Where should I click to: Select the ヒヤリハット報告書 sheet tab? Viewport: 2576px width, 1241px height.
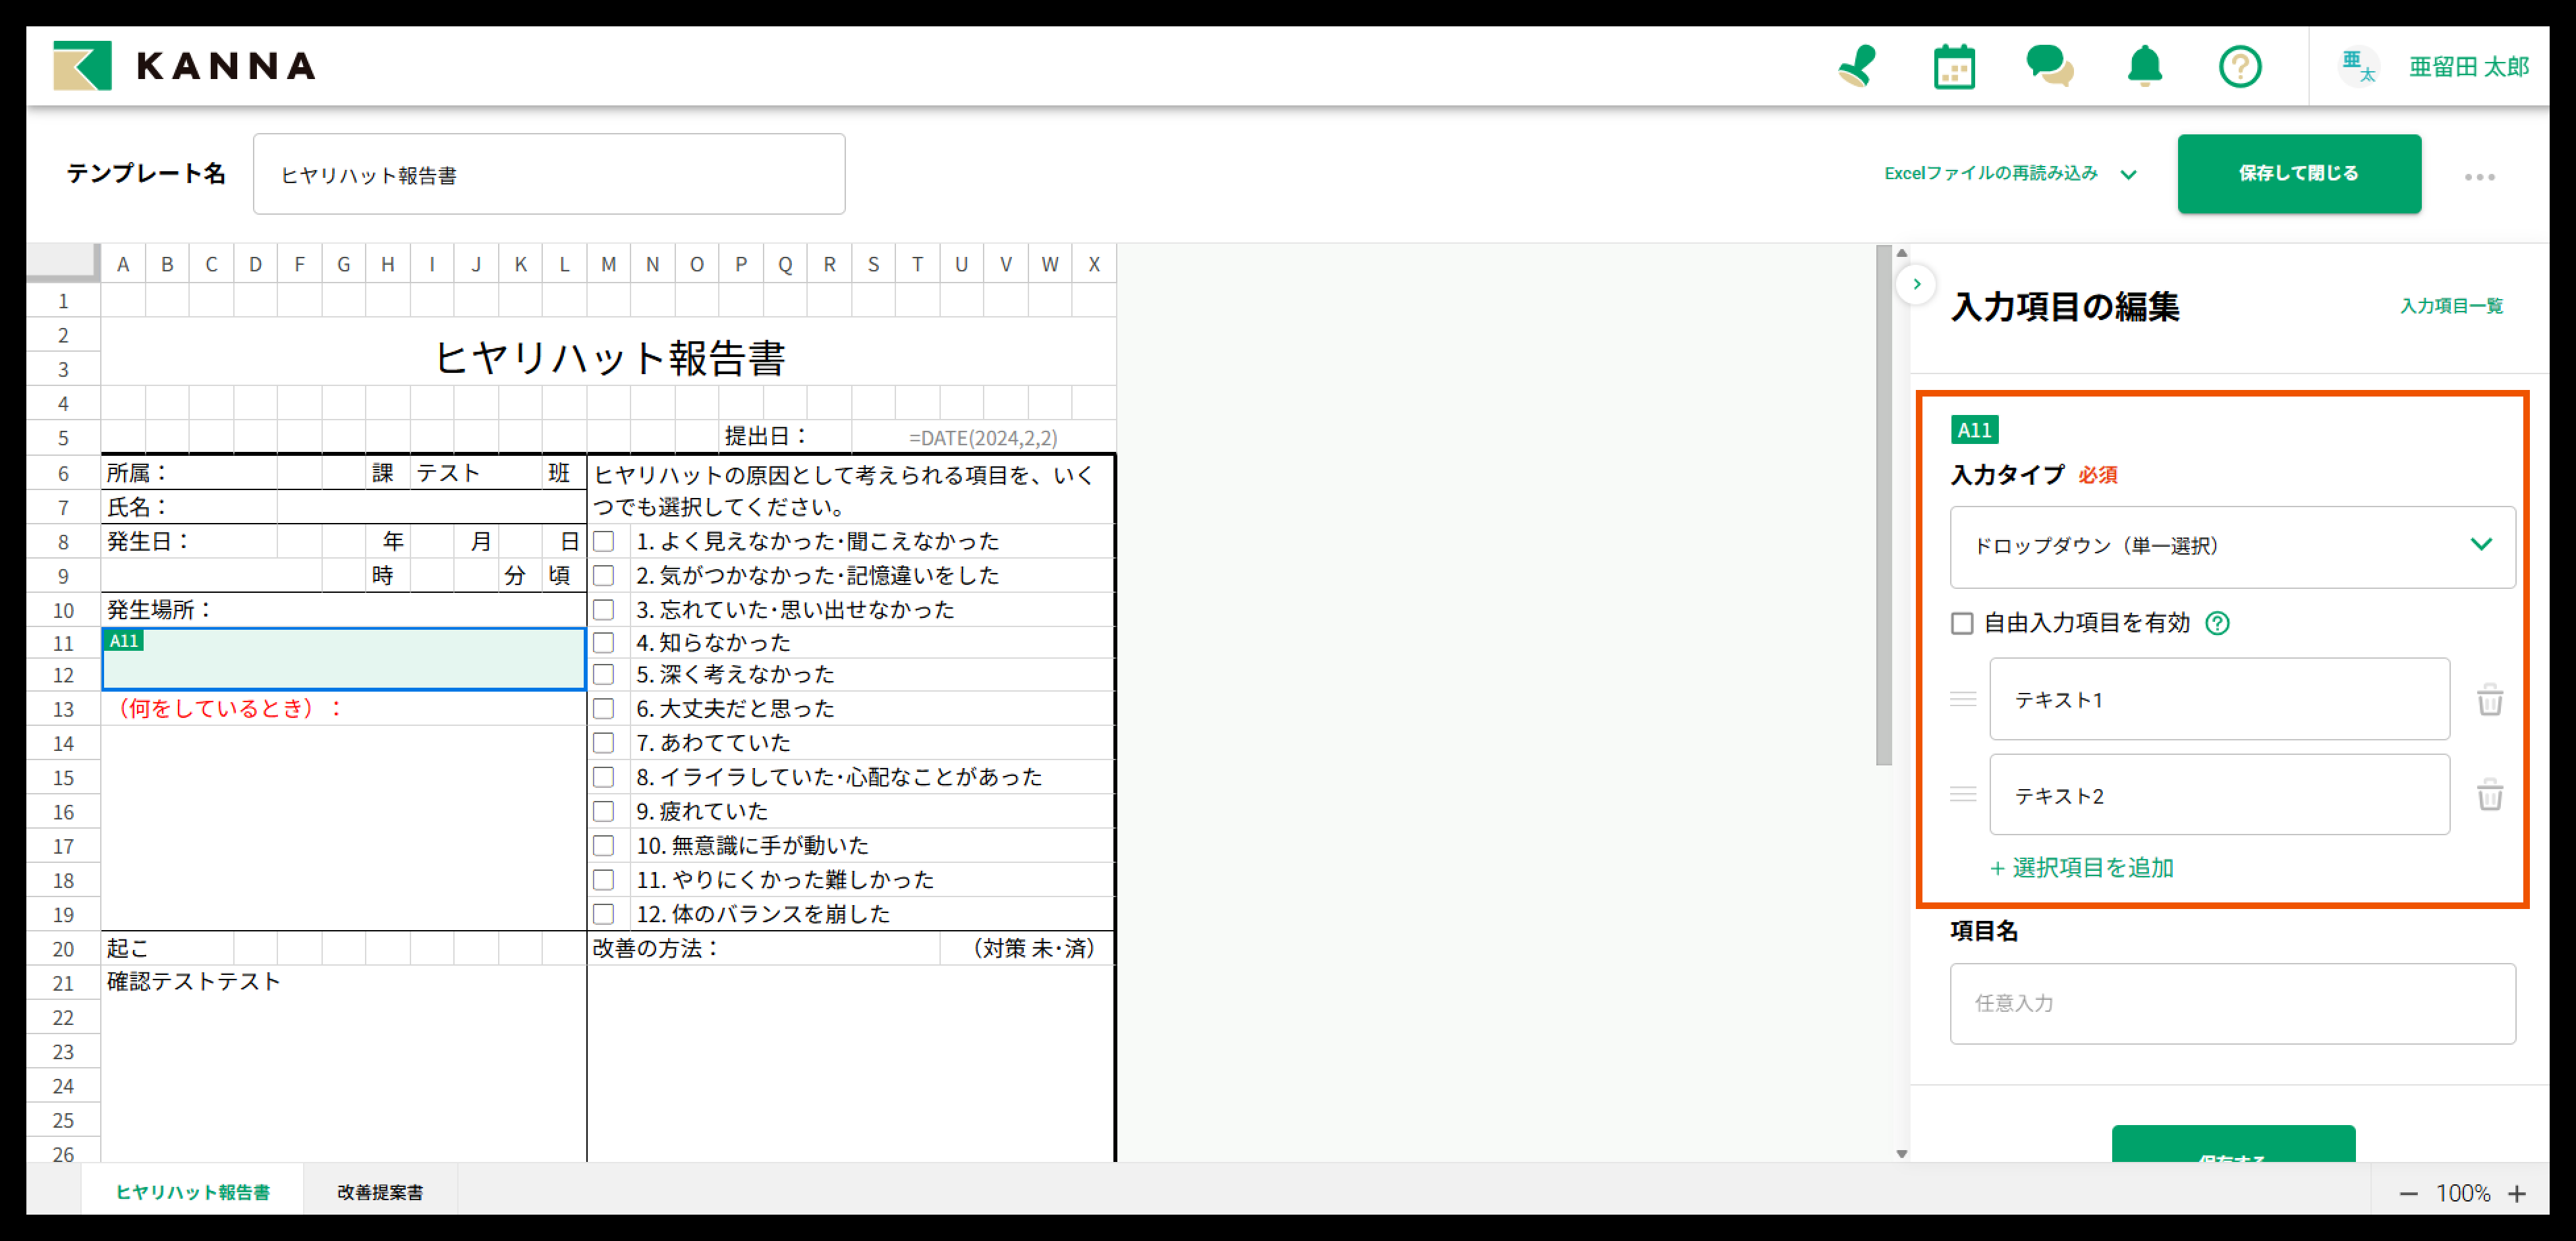[x=192, y=1192]
